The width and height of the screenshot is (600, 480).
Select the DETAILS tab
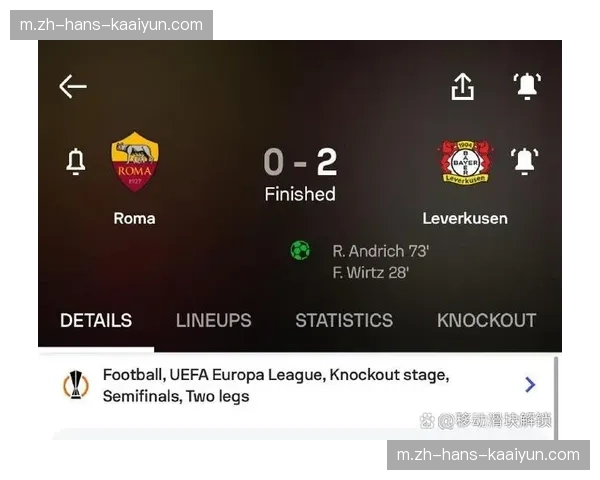click(96, 320)
